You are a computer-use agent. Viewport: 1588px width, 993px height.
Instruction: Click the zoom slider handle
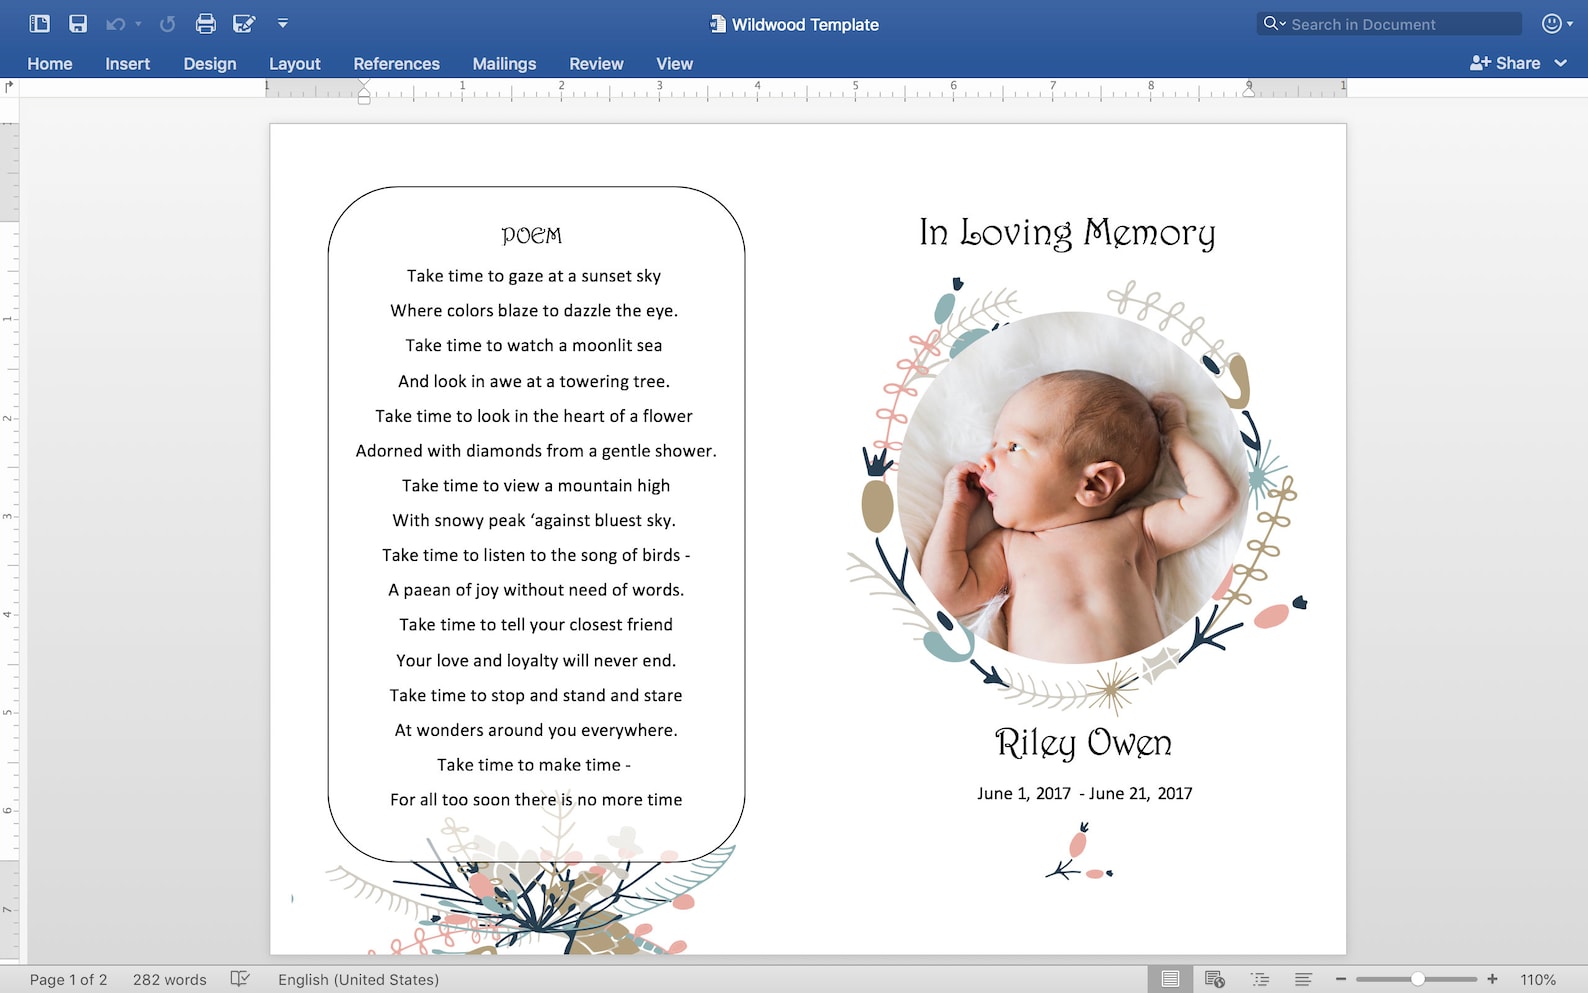1417,979
